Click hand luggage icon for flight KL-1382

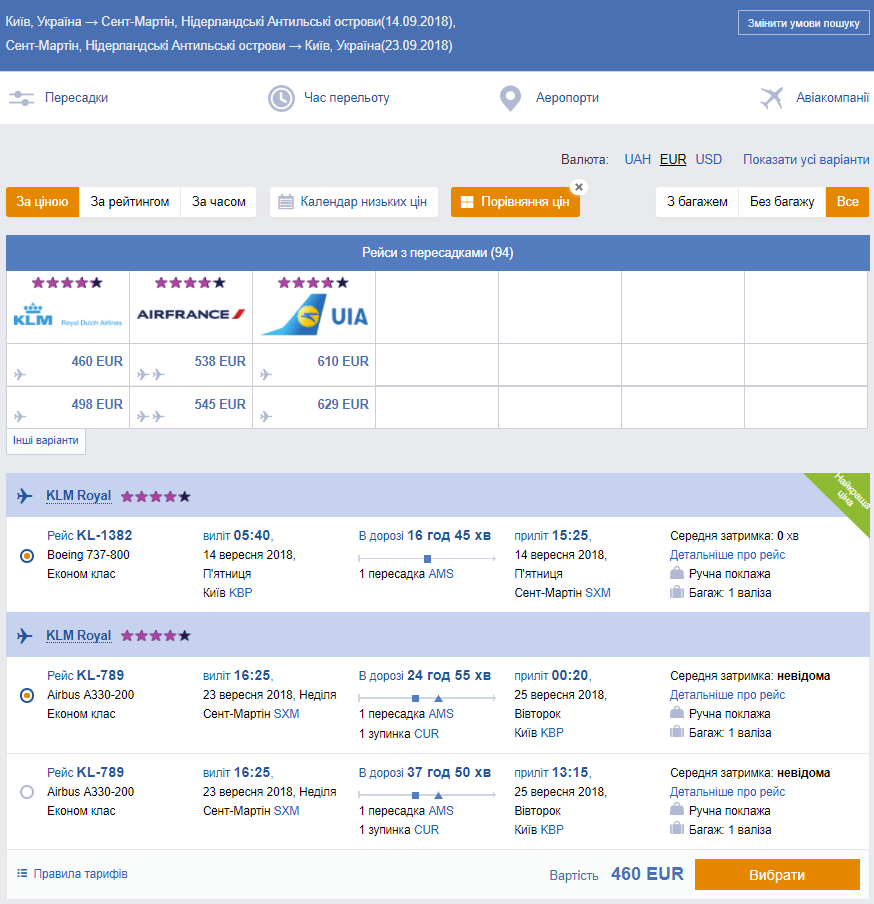pyautogui.click(x=677, y=573)
